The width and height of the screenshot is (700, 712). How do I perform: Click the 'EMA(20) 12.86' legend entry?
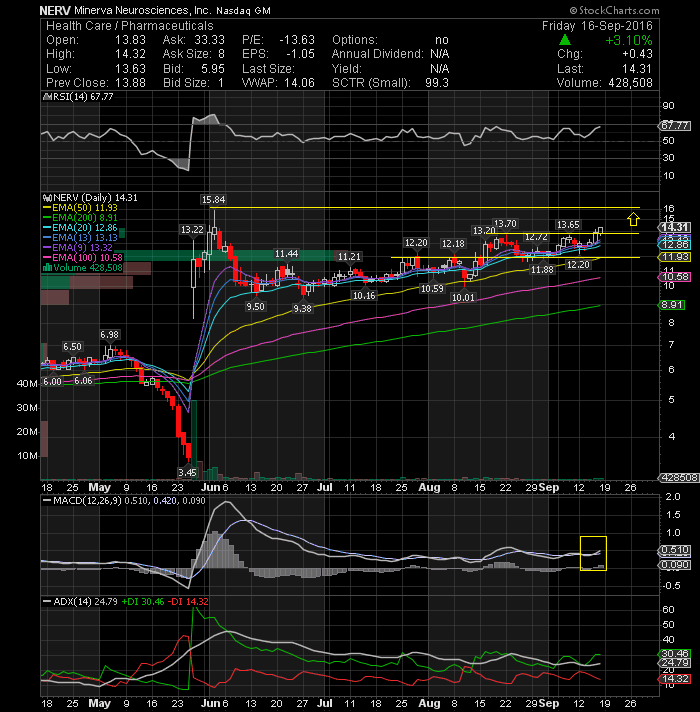(84, 227)
